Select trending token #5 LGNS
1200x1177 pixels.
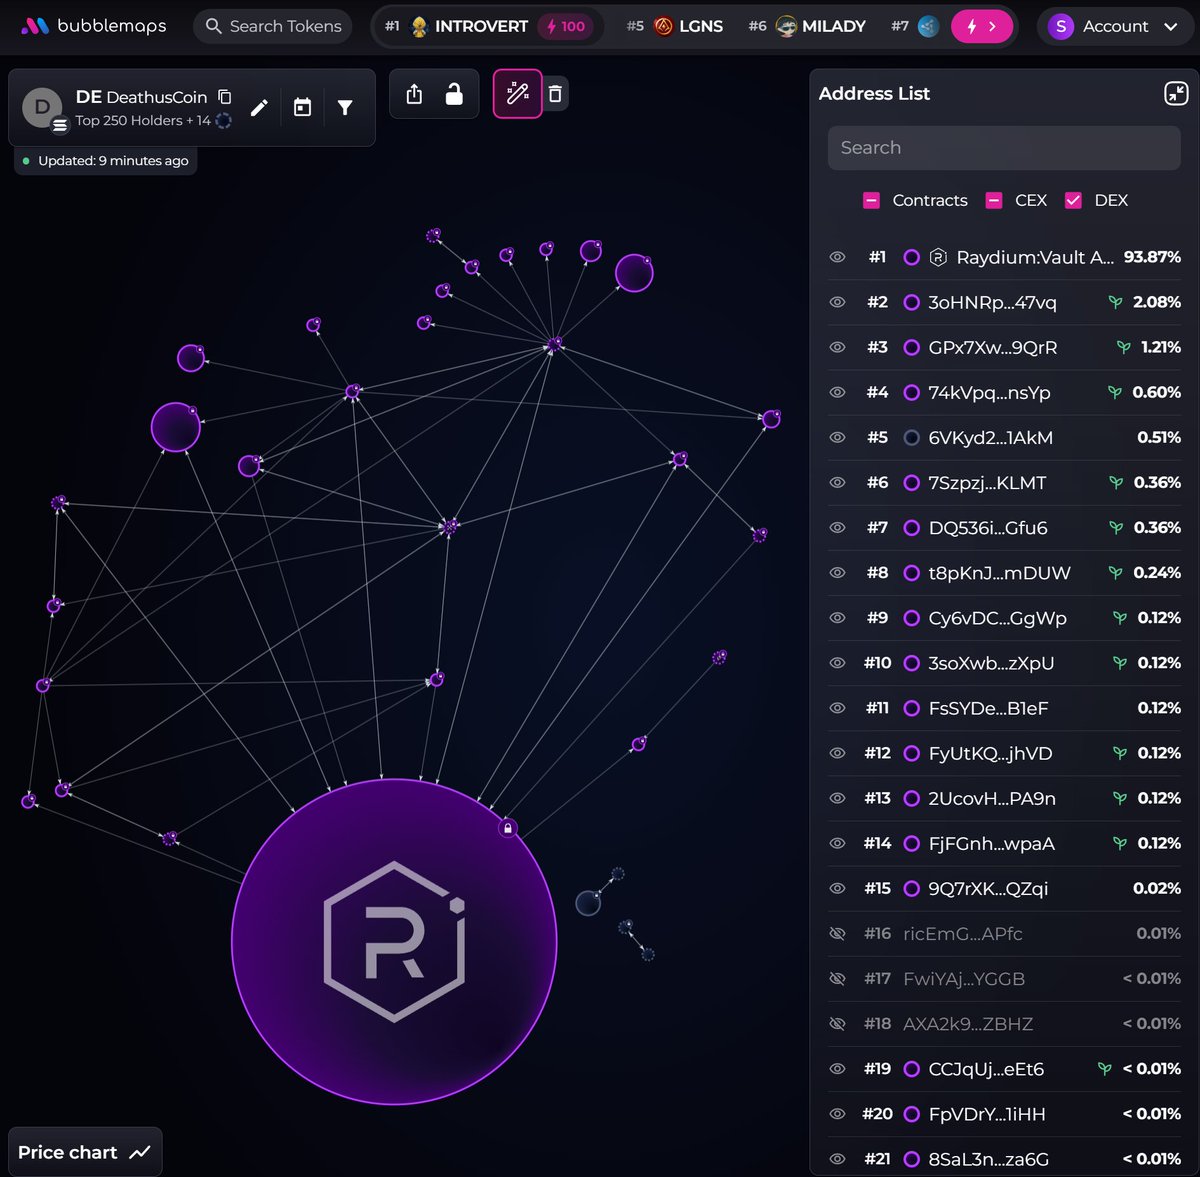675,26
